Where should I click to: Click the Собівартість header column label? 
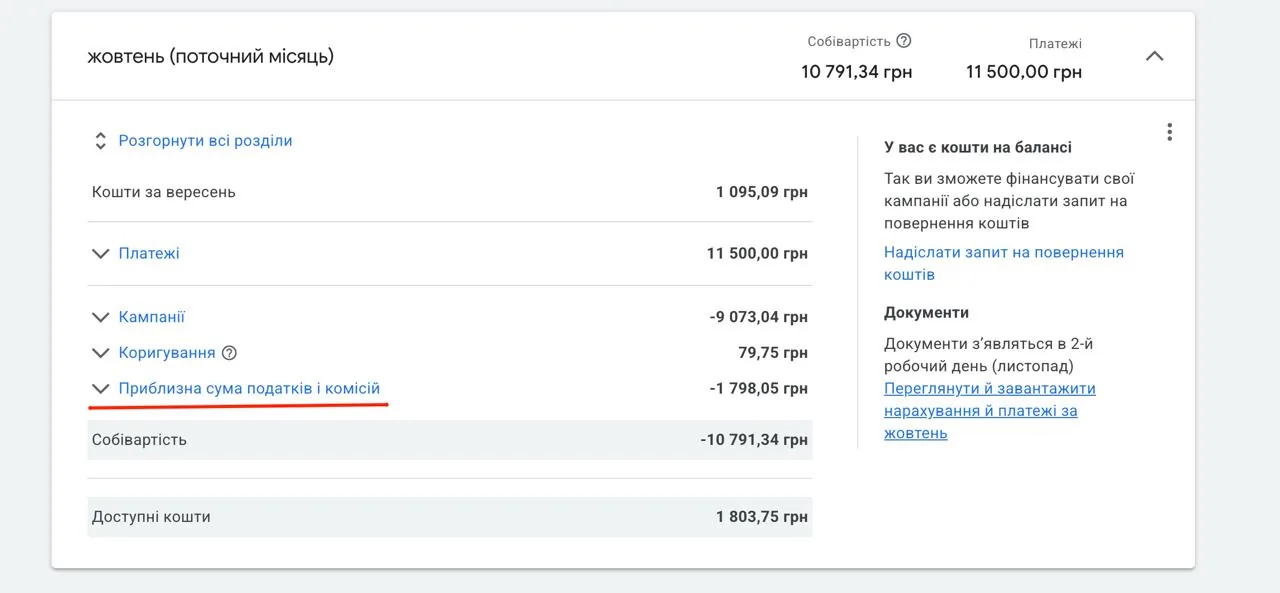coord(849,42)
